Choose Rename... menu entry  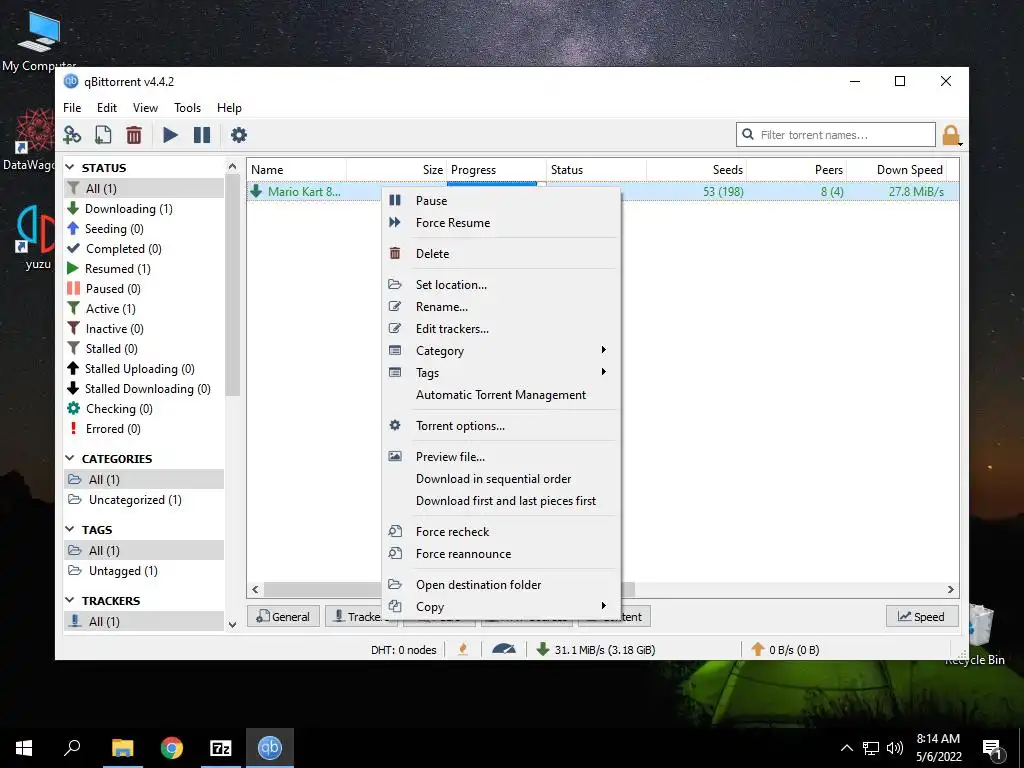pyautogui.click(x=500, y=307)
